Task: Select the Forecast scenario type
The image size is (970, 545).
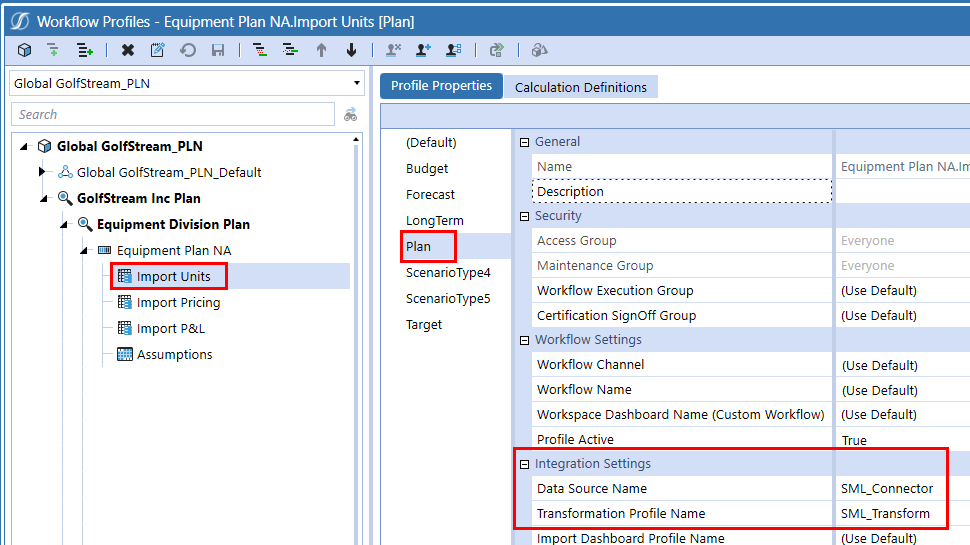Action: coord(430,194)
